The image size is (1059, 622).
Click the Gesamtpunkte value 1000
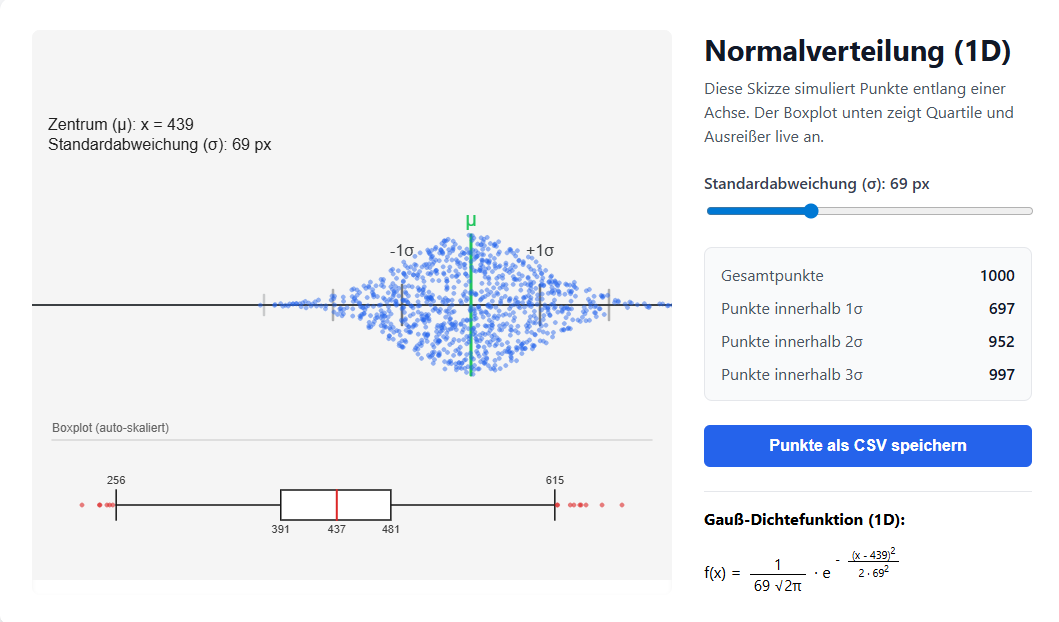tap(997, 276)
